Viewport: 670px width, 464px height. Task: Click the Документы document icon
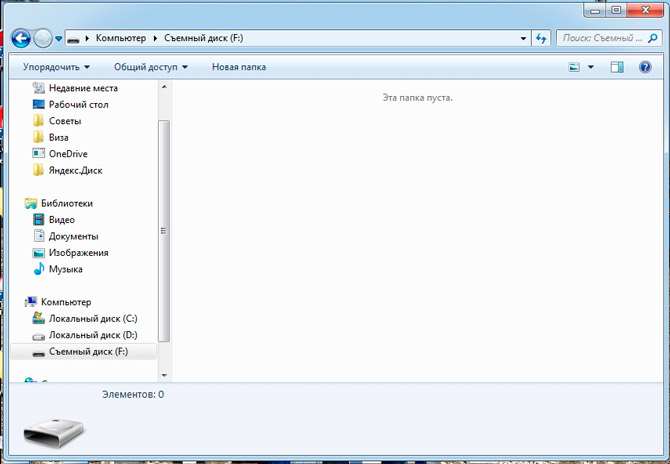pyautogui.click(x=39, y=236)
